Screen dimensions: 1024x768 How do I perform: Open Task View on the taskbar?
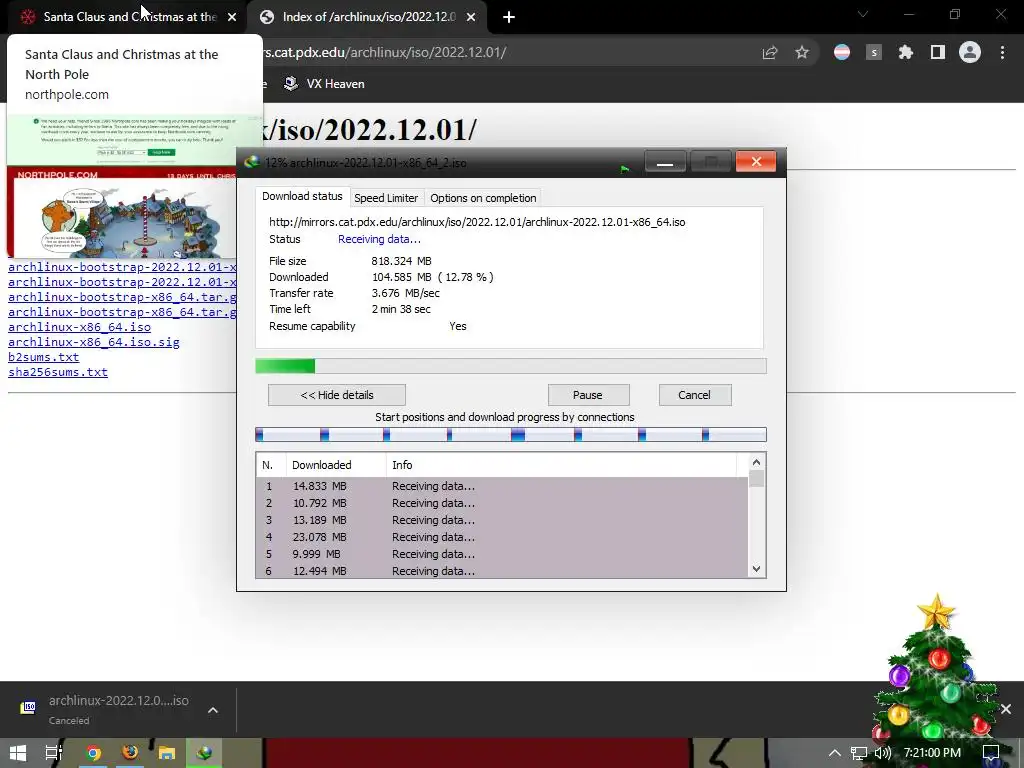tap(54, 753)
